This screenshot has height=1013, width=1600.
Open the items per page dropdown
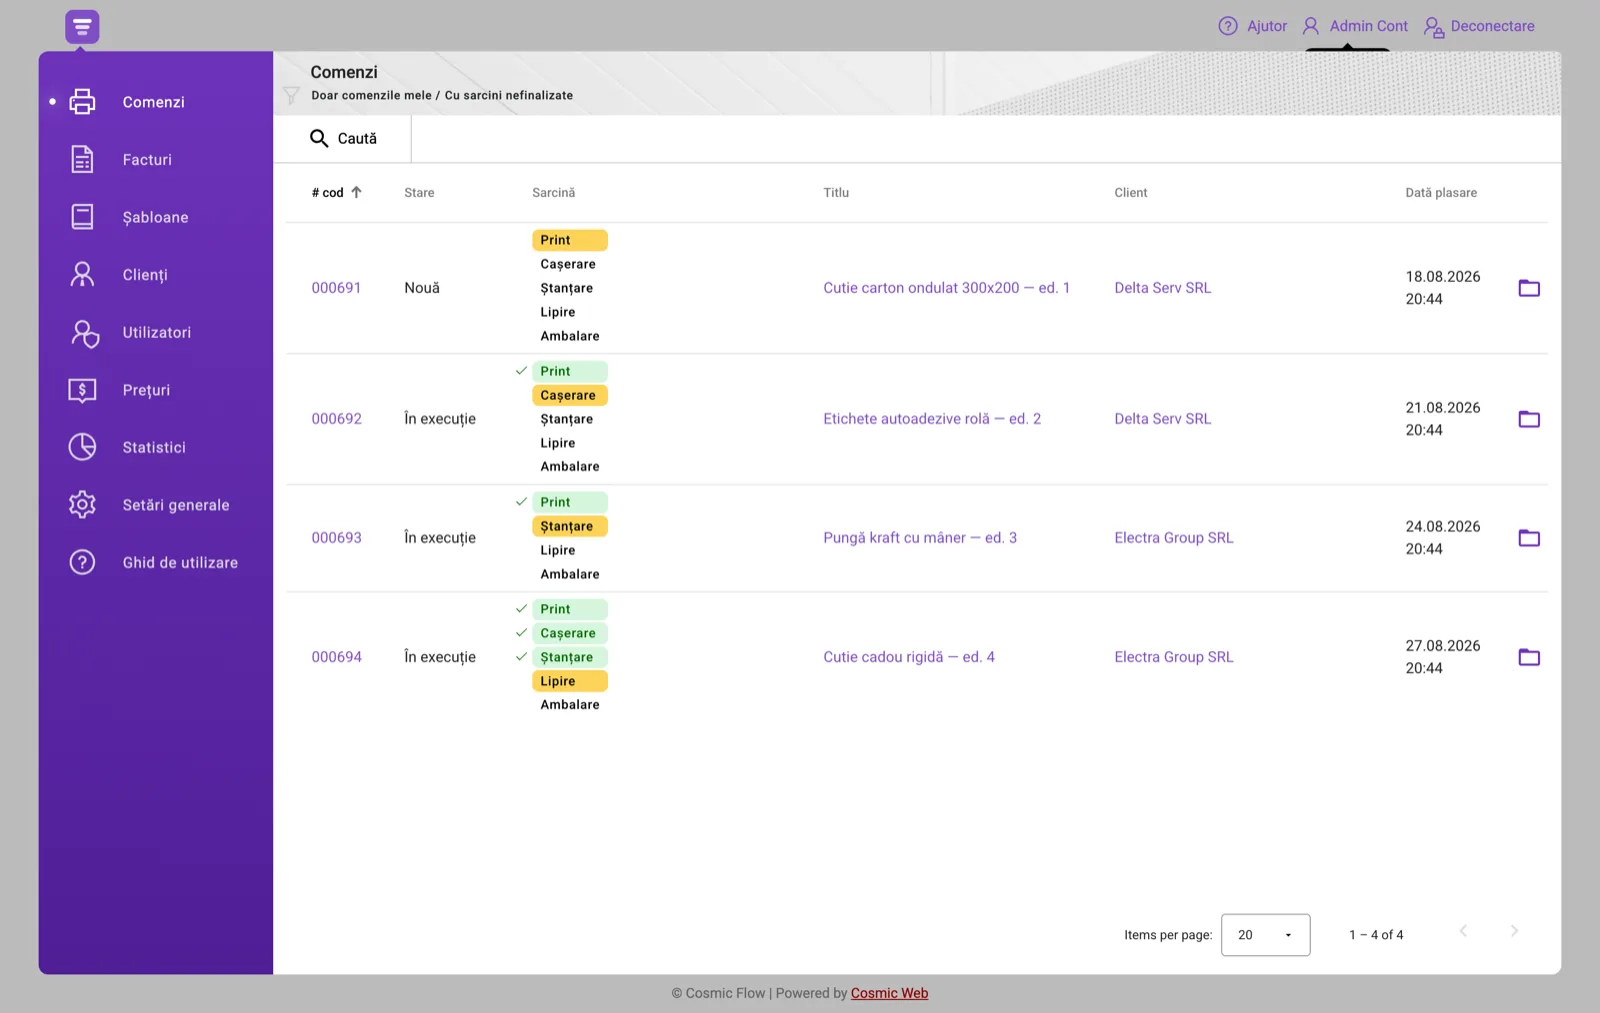click(x=1265, y=935)
